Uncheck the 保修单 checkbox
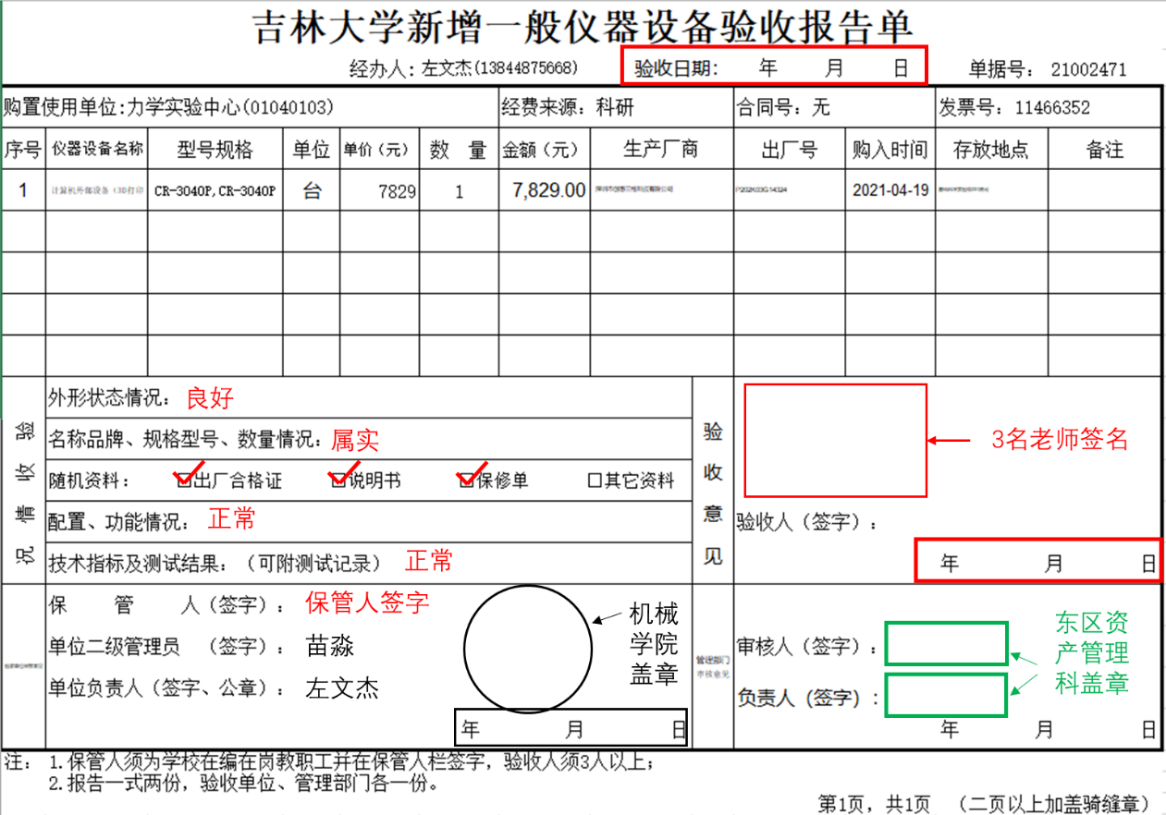This screenshot has width=1166, height=815. point(466,481)
